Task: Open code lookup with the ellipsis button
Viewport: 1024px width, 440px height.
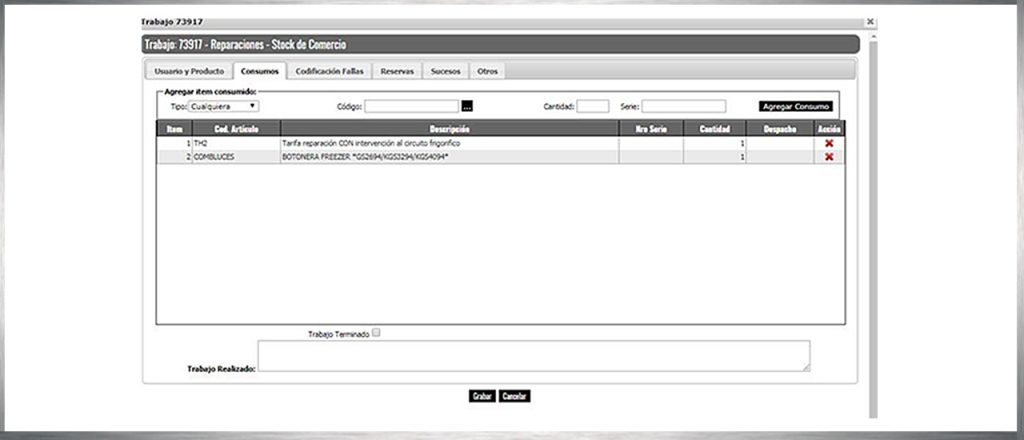Action: 466,106
